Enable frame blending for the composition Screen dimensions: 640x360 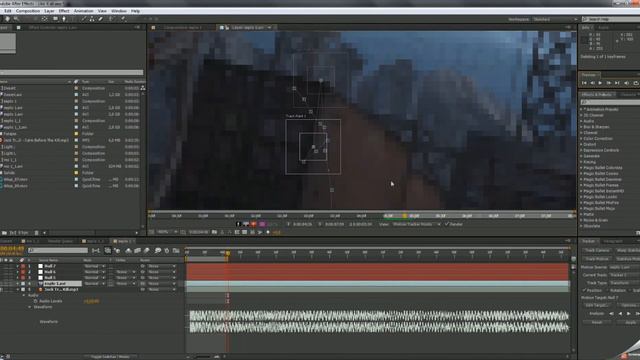(x=138, y=251)
